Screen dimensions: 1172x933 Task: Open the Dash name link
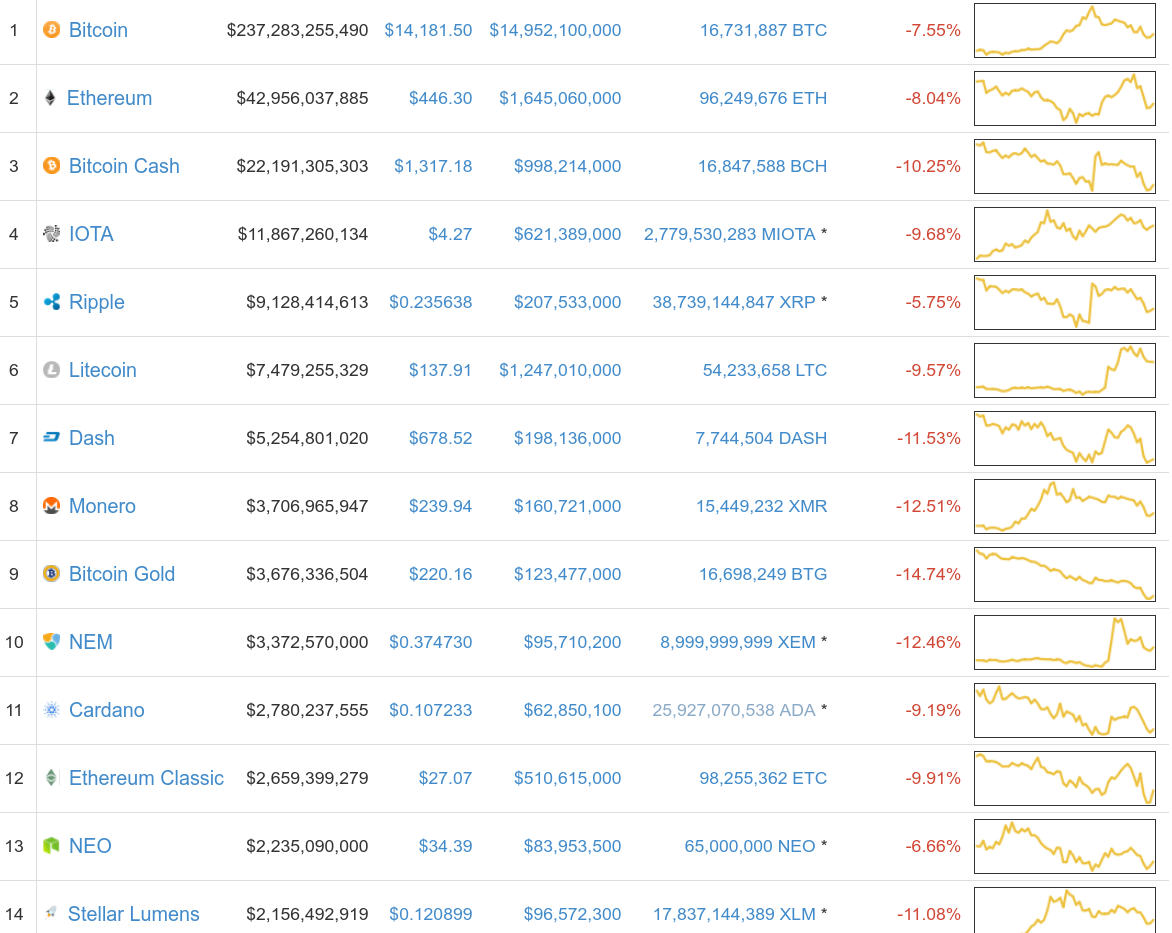(91, 438)
